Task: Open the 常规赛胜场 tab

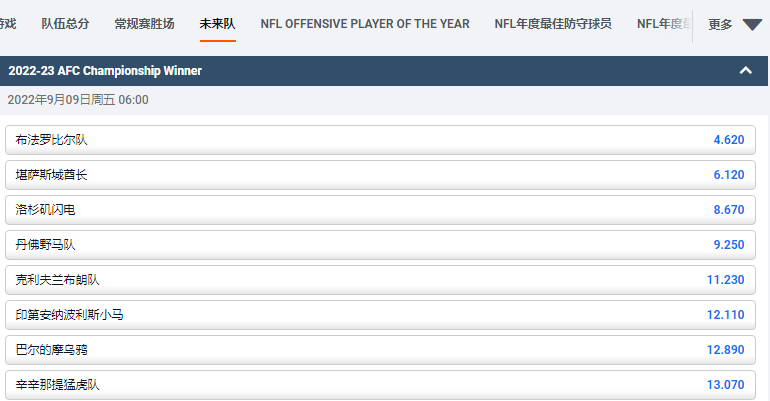Action: click(x=144, y=24)
